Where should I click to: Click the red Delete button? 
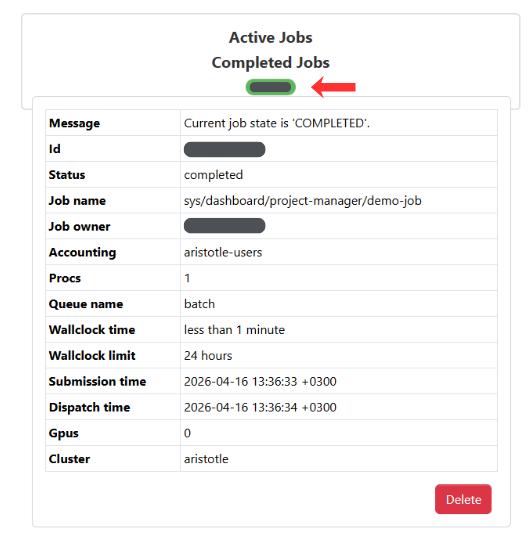coord(463,499)
